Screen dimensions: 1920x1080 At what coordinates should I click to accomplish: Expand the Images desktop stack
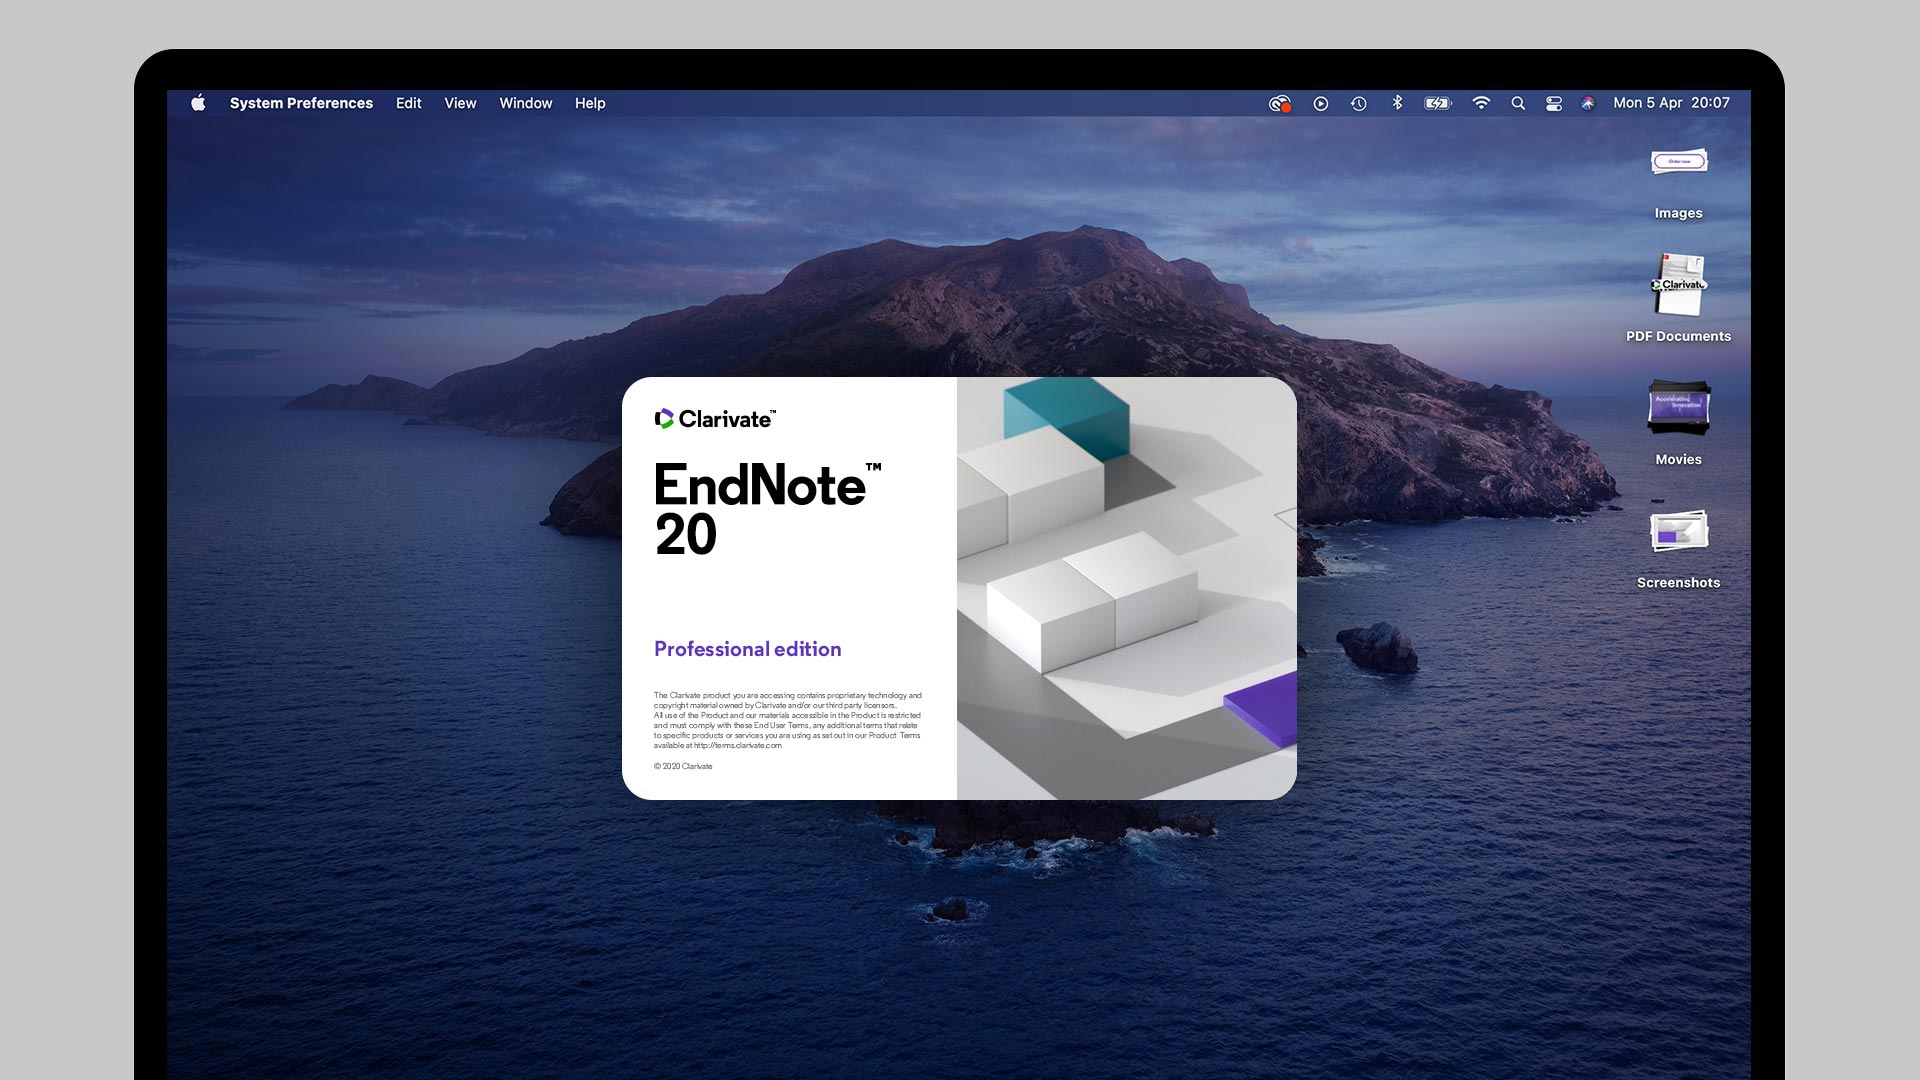(1678, 163)
